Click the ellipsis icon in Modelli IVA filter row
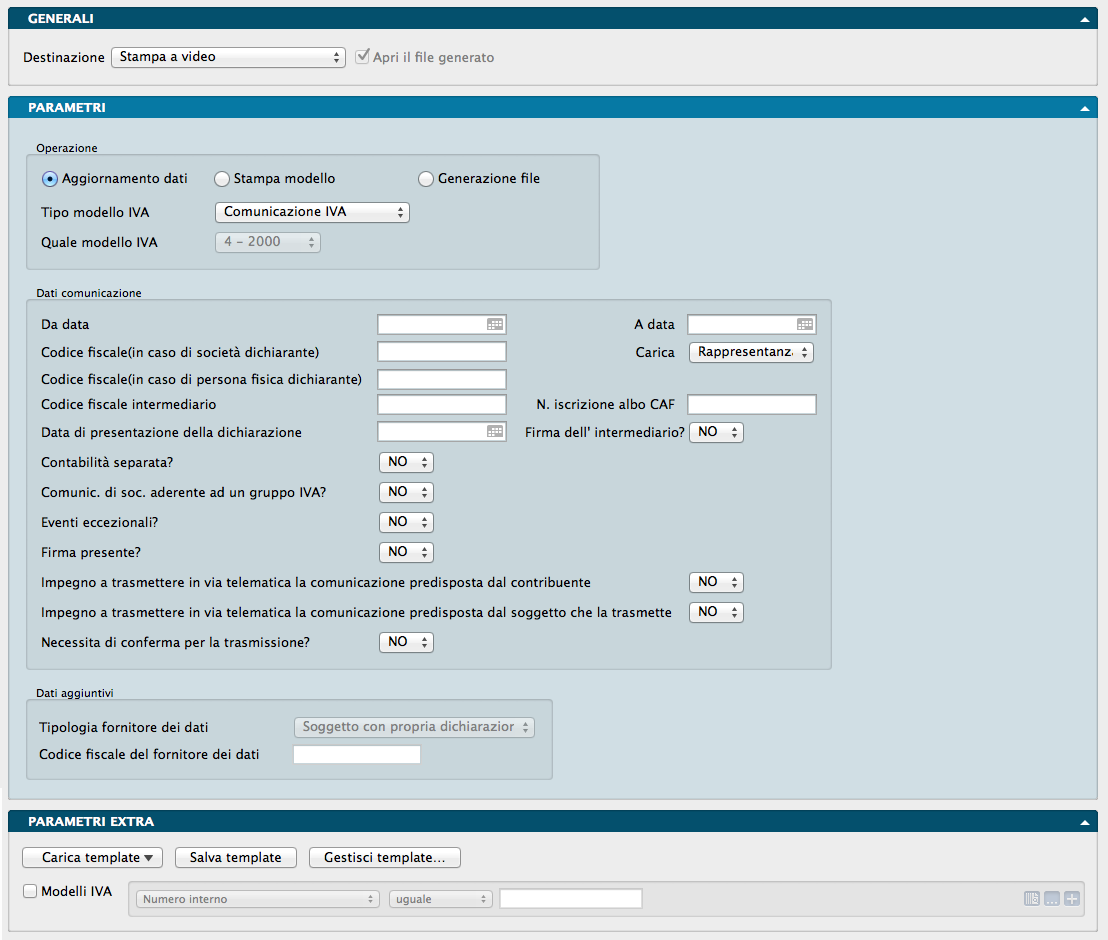The image size is (1108, 940). click(x=1052, y=899)
